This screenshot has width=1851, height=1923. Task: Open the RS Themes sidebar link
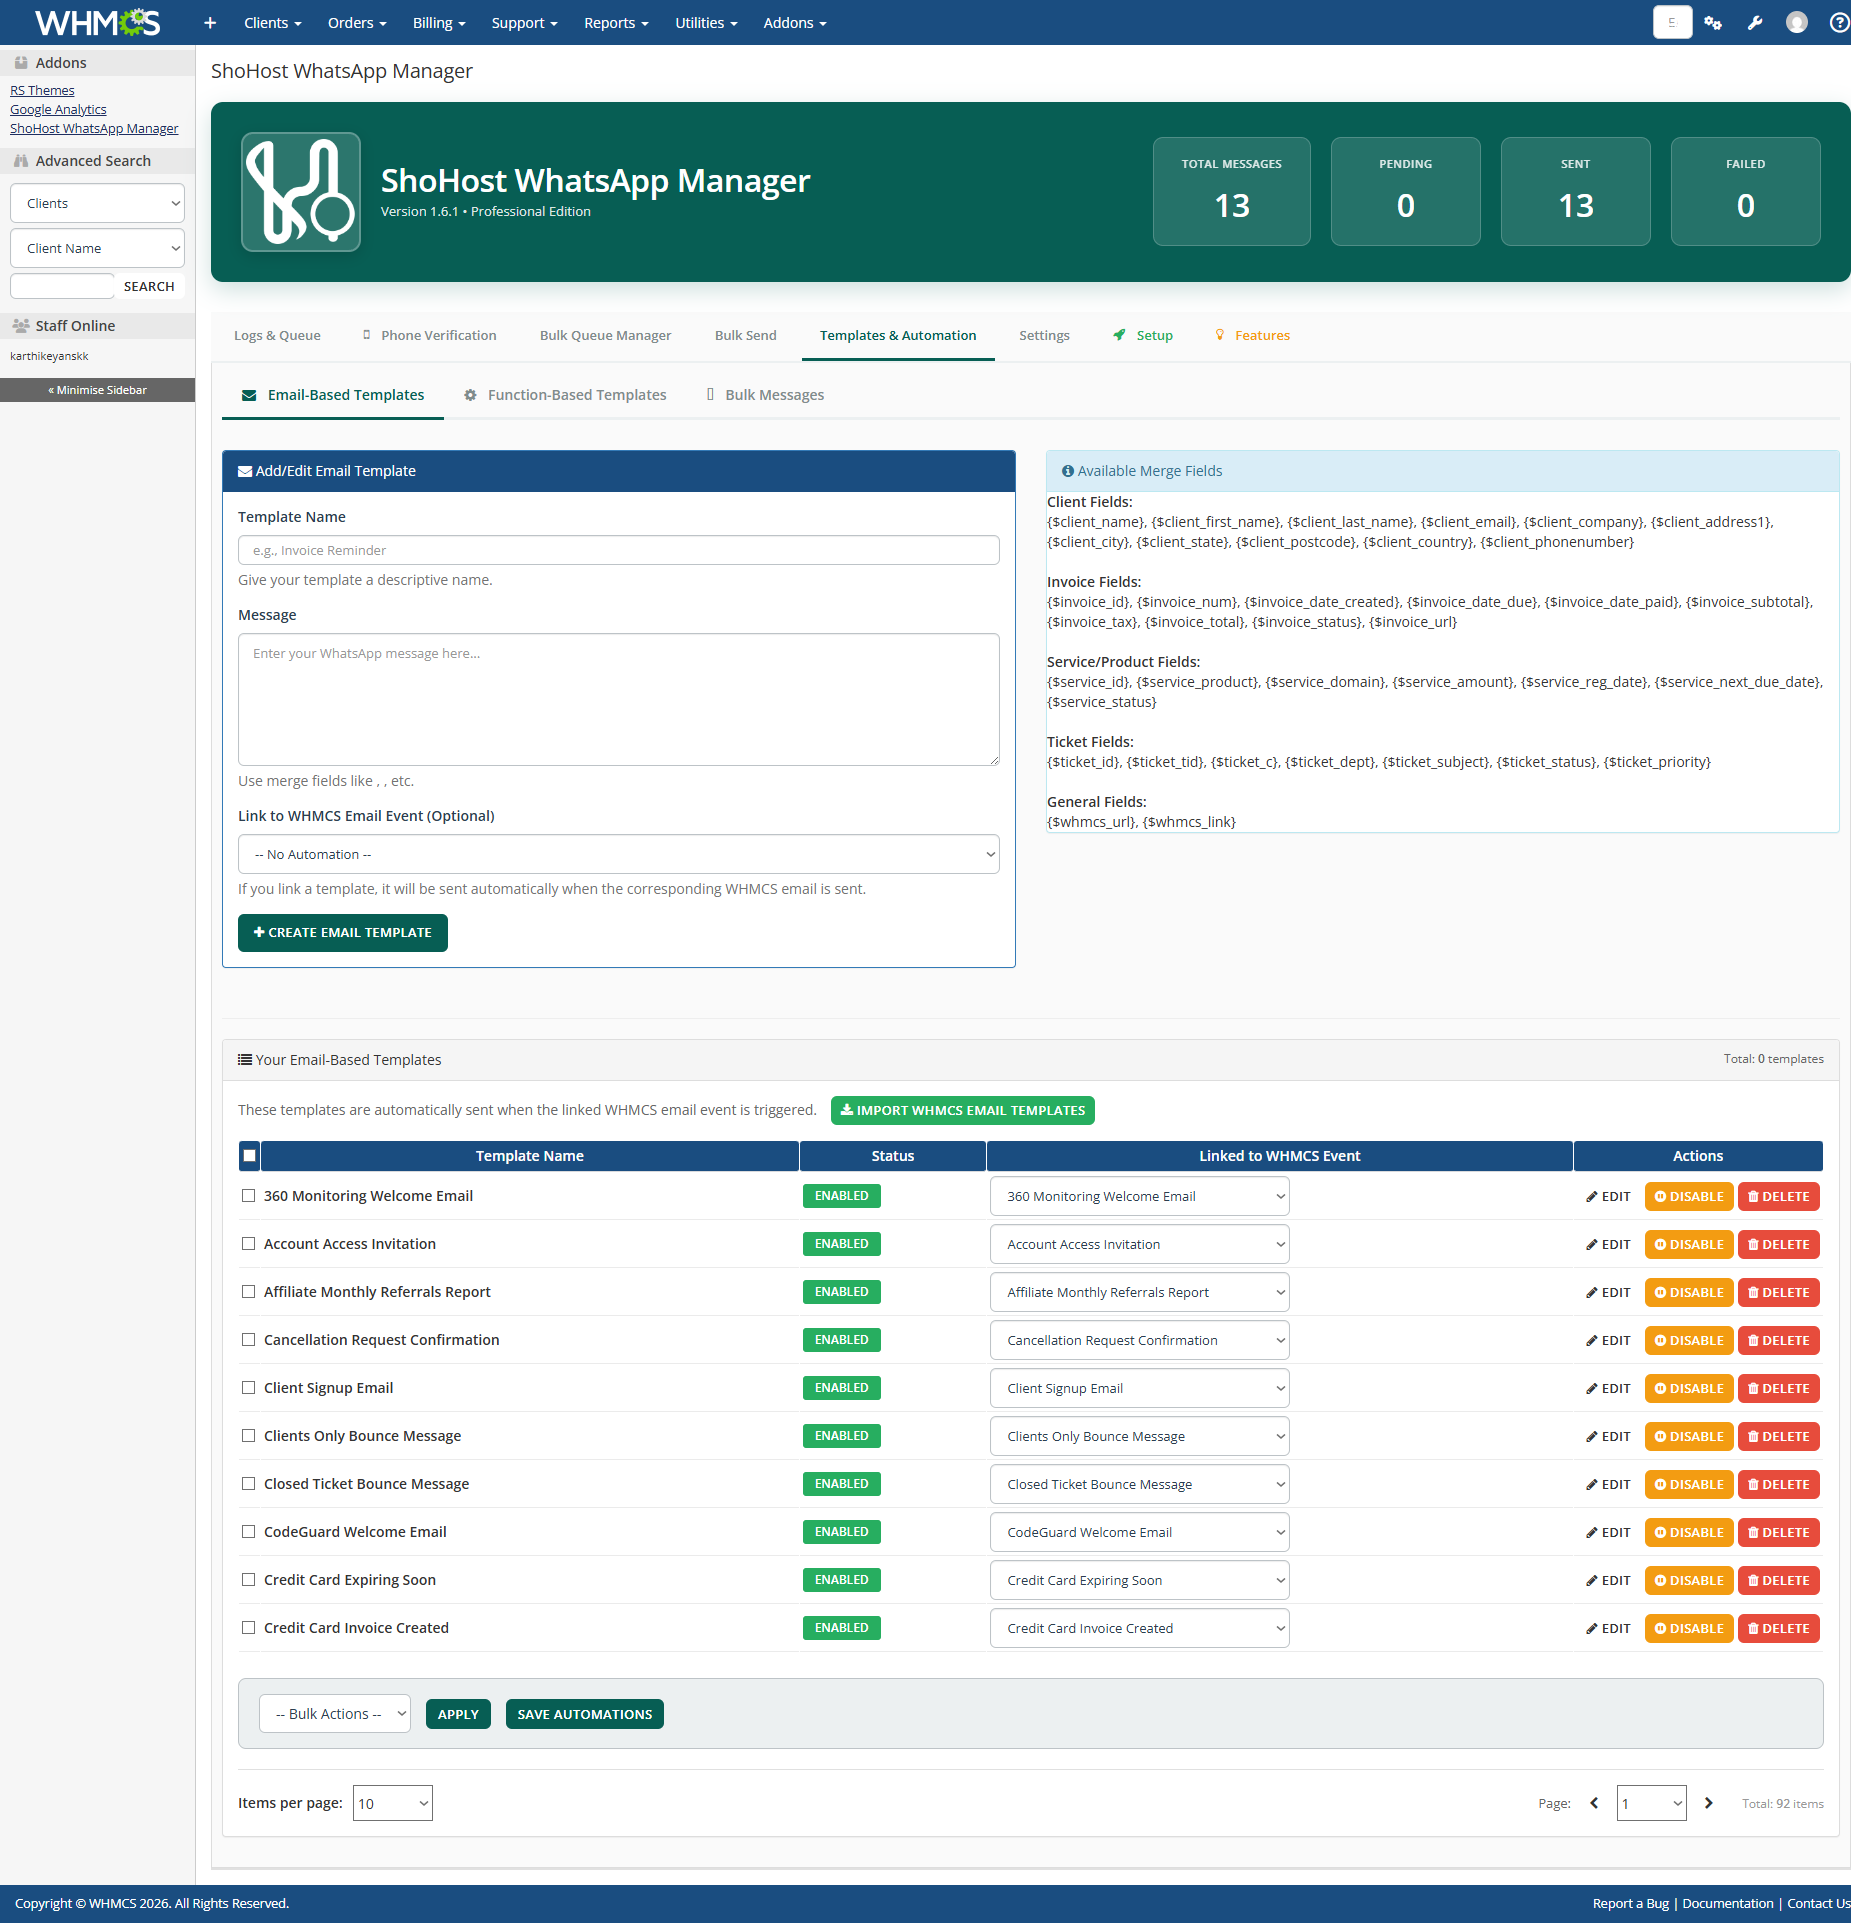coord(42,90)
